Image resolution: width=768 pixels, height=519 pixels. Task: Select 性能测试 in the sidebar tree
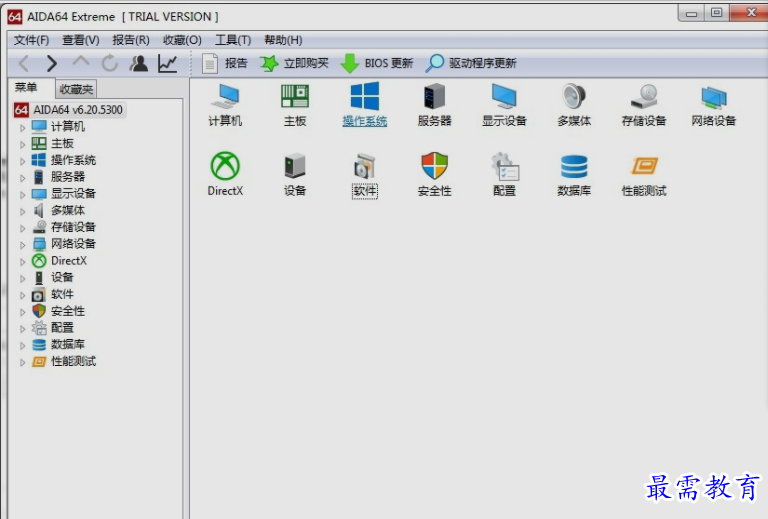(73, 361)
